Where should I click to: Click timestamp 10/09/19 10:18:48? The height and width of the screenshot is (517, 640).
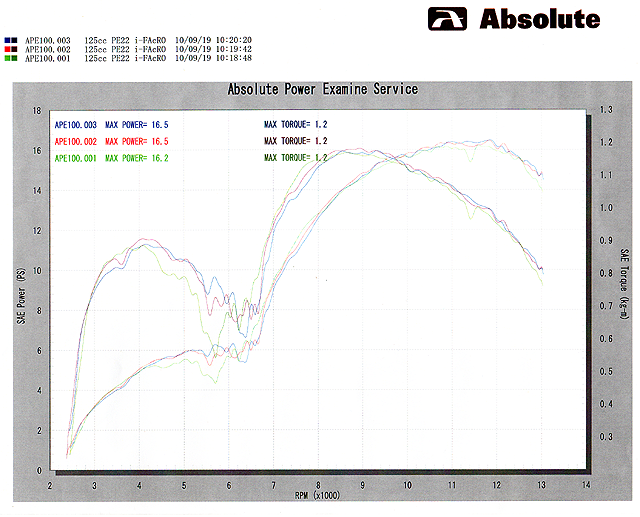(x=213, y=58)
